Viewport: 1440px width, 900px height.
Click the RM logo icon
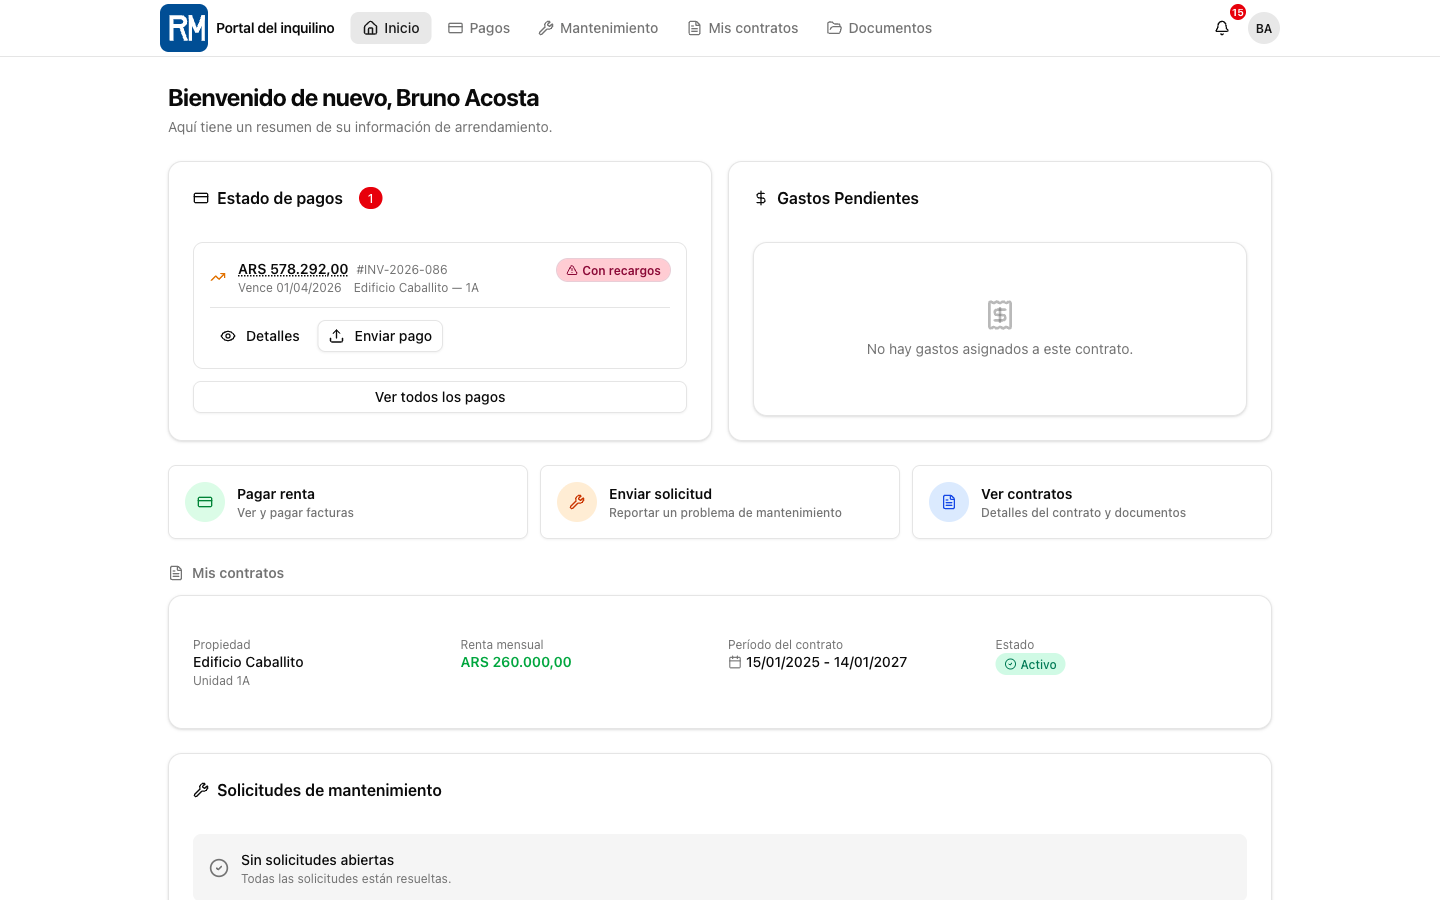[184, 28]
